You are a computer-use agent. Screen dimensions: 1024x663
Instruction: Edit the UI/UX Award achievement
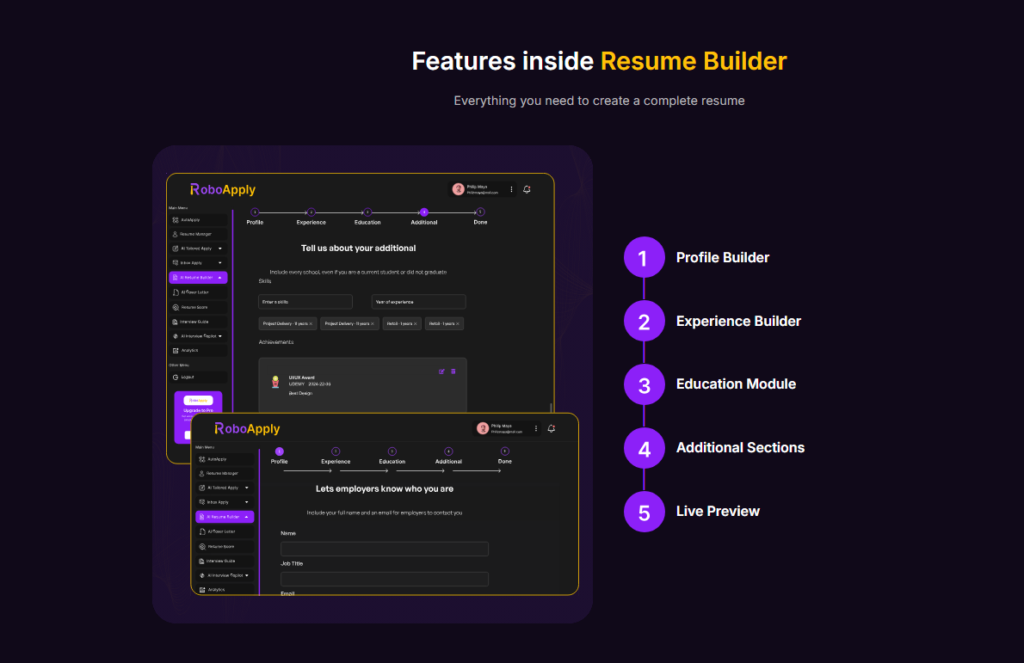442,371
